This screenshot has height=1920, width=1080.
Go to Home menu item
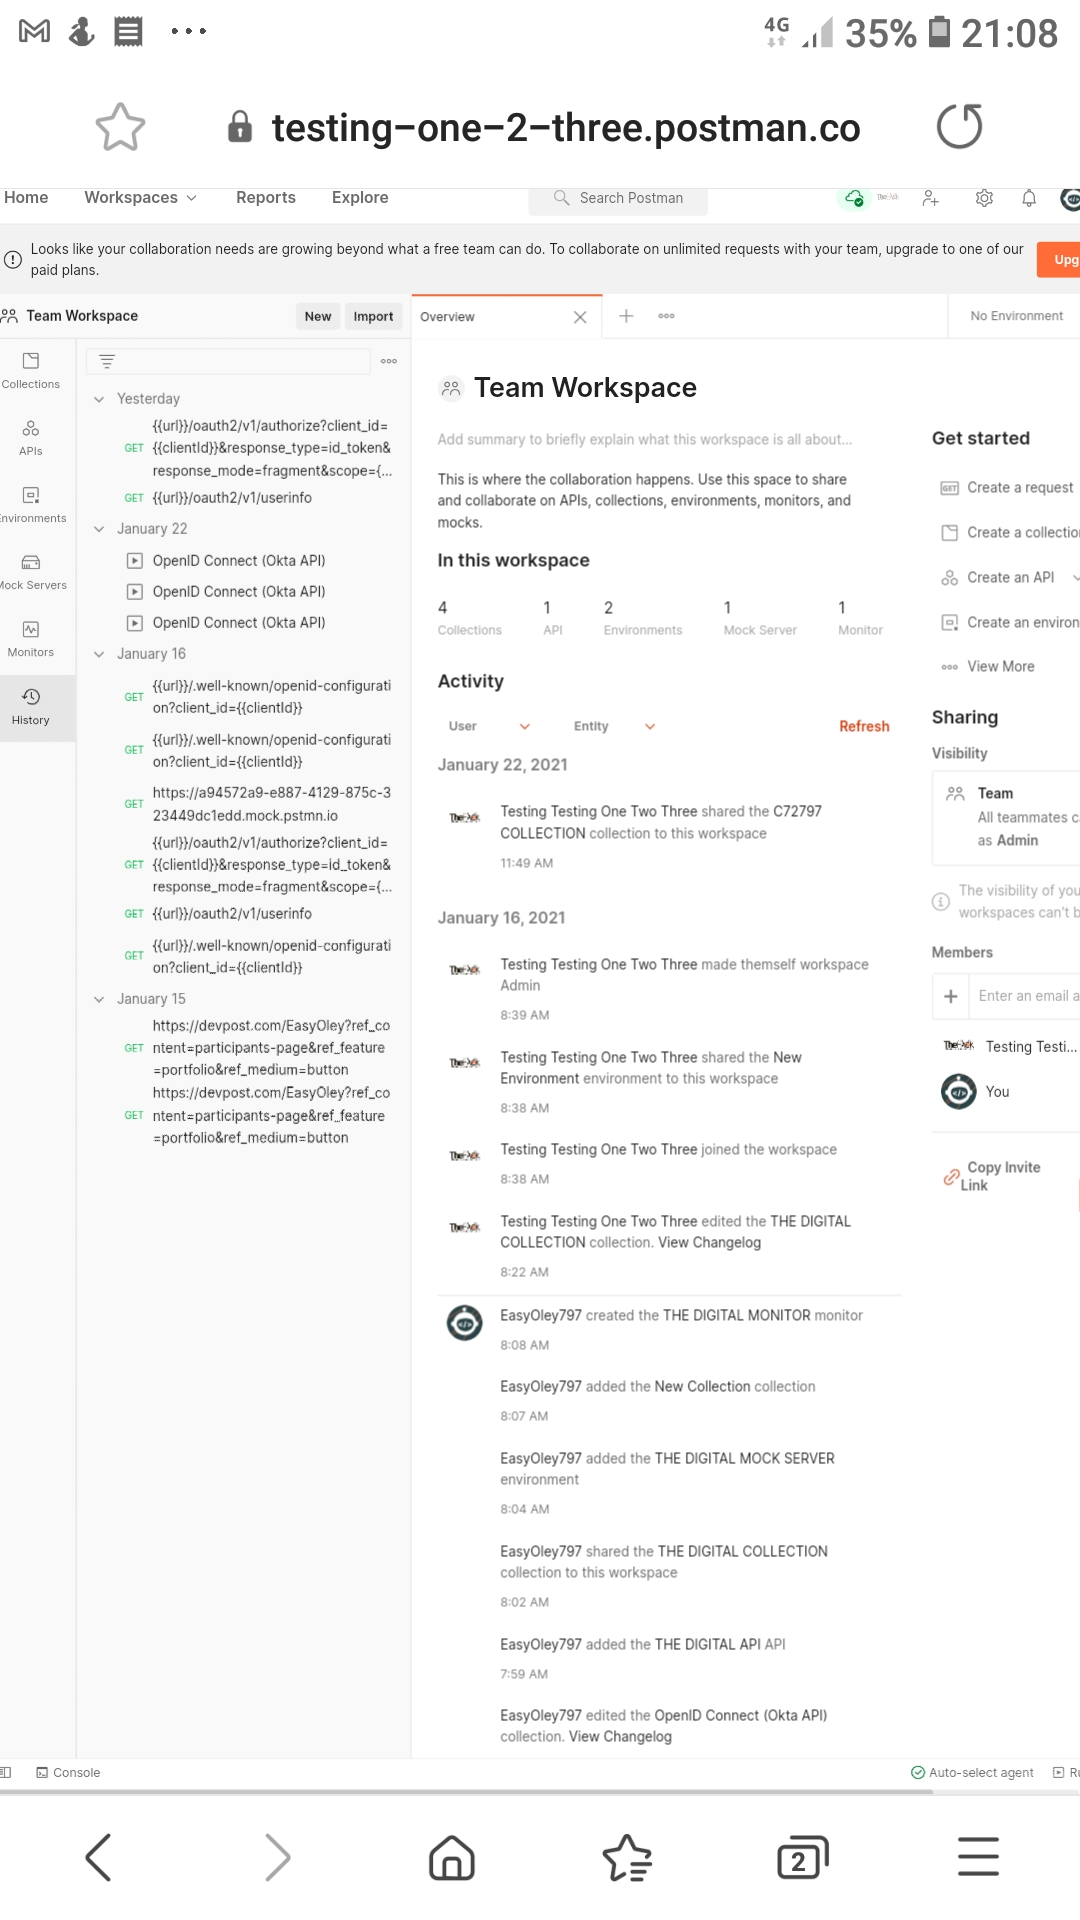(26, 198)
